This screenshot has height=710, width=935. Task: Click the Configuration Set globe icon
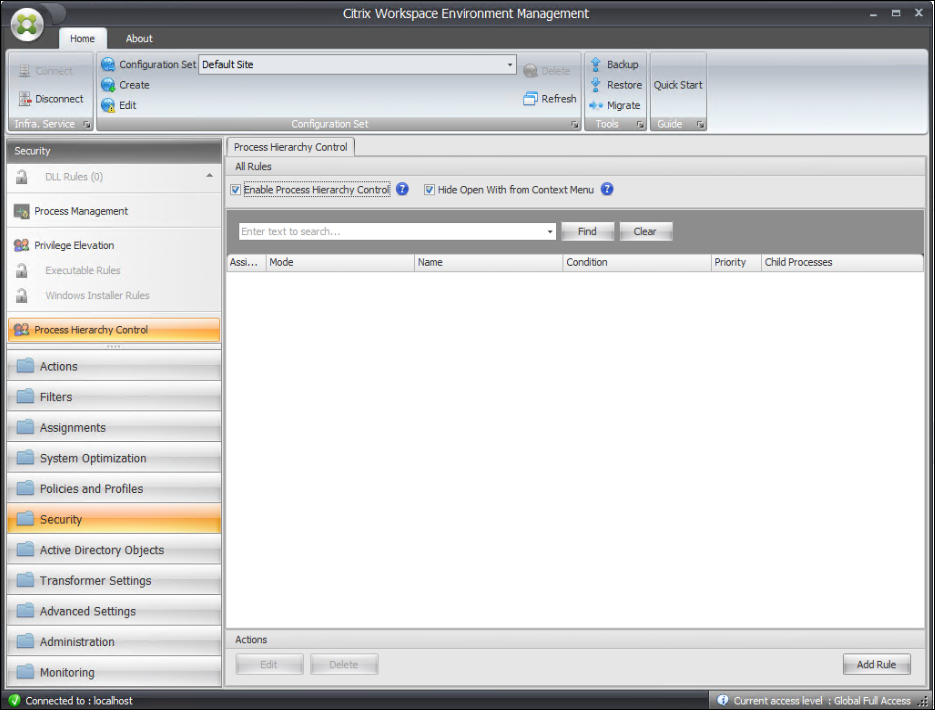click(108, 64)
